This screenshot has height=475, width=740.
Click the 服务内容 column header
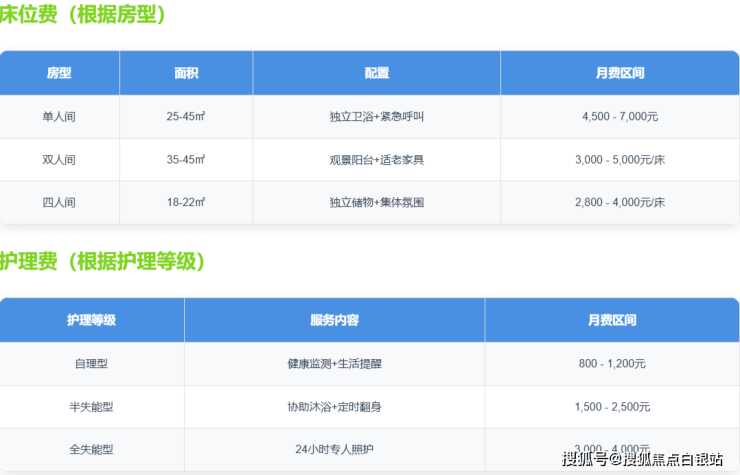pos(334,320)
